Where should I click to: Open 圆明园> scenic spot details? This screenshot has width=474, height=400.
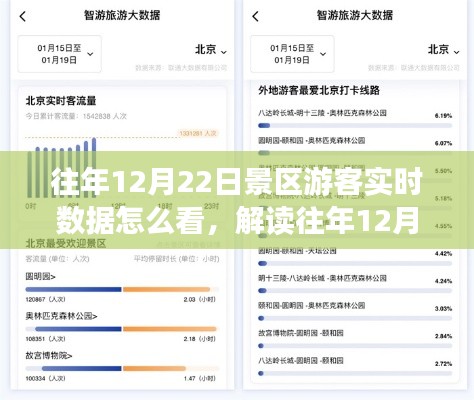41,276
